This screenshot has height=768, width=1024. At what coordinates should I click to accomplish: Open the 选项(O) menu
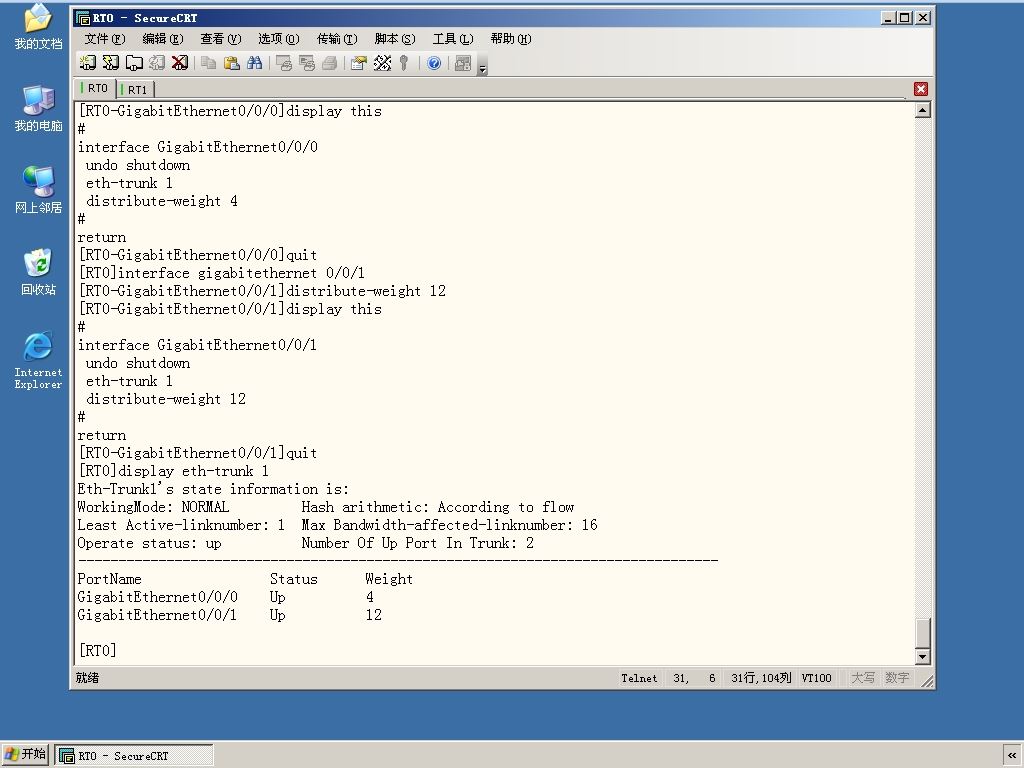pyautogui.click(x=279, y=39)
